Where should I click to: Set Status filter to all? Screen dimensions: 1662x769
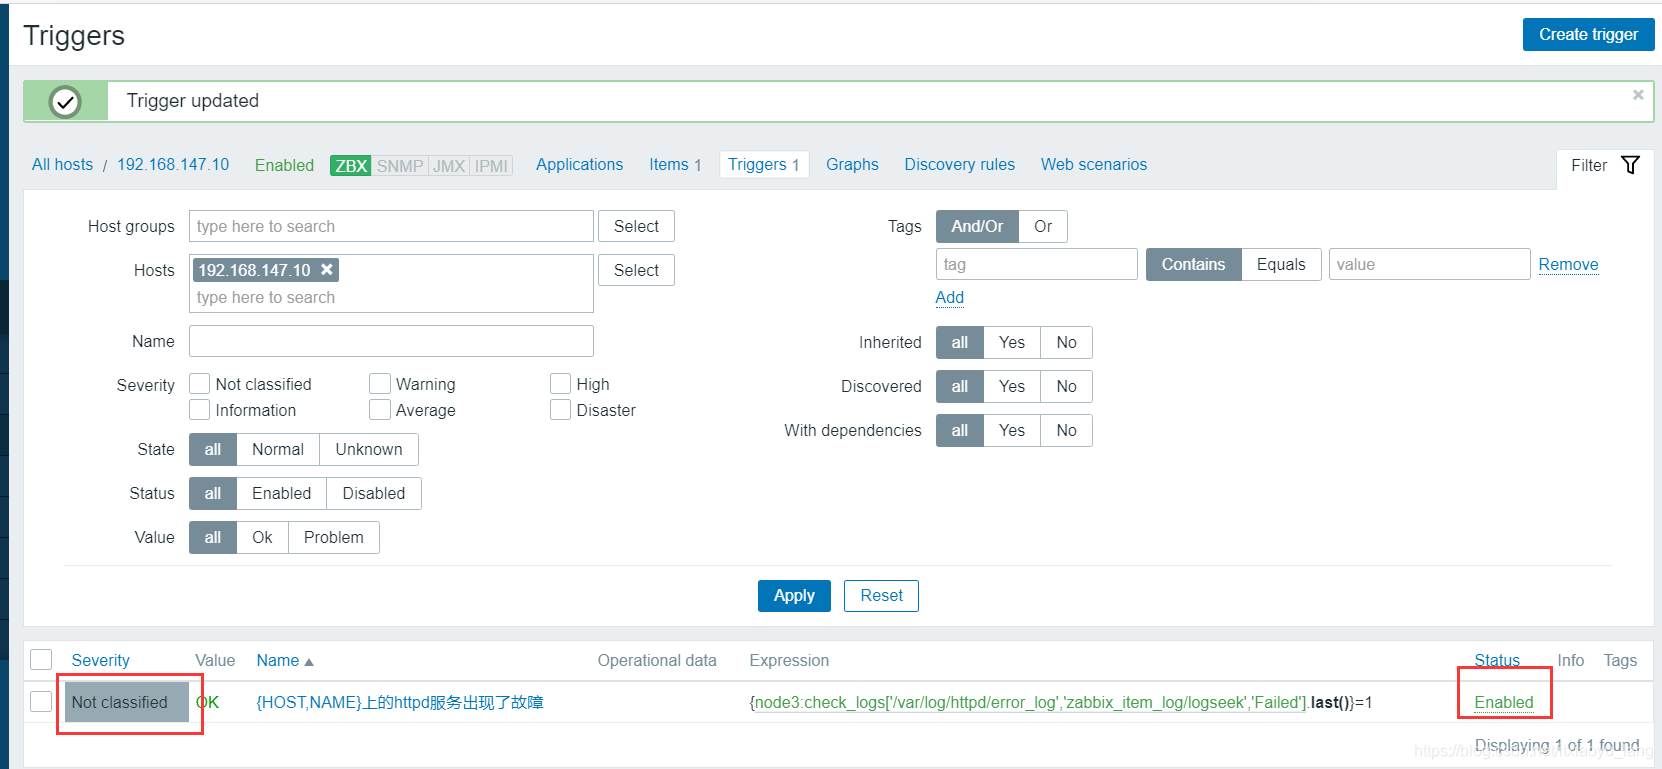213,493
